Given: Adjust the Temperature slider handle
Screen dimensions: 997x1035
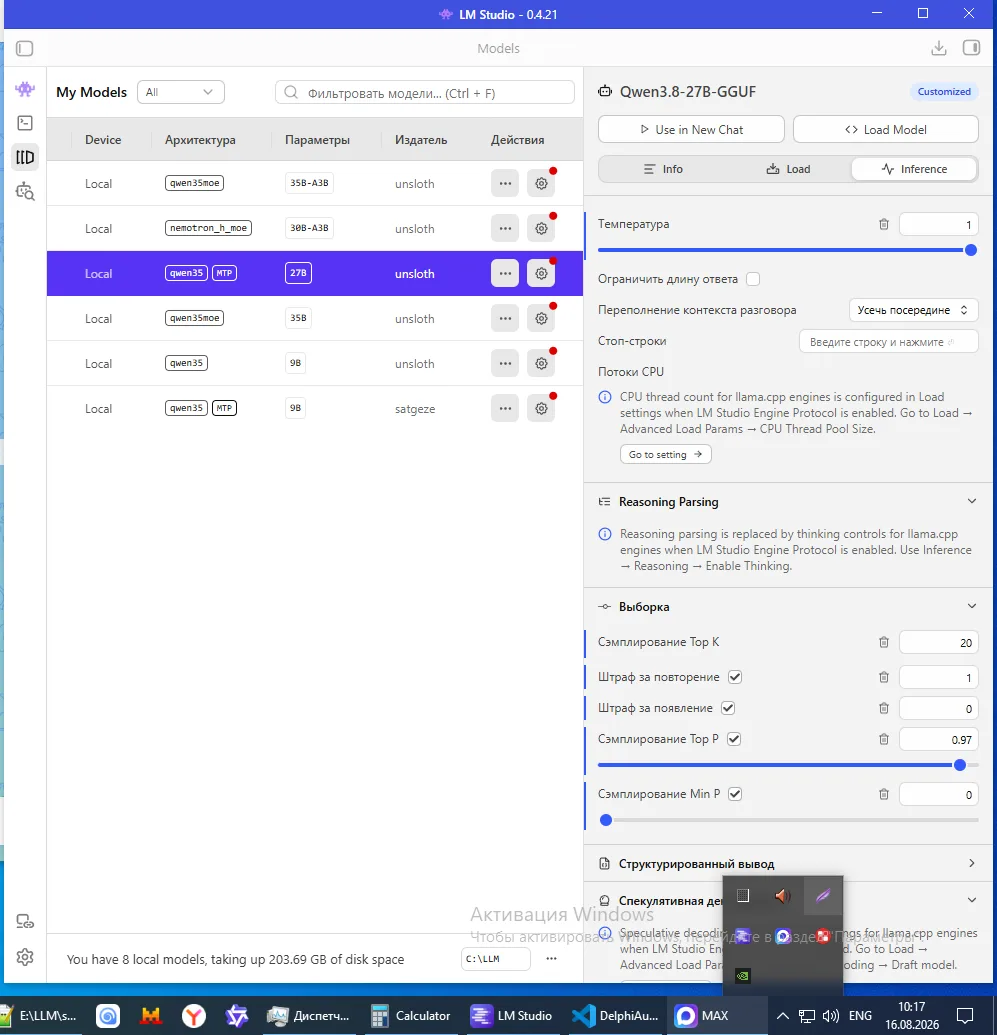Looking at the screenshot, I should coord(971,250).
